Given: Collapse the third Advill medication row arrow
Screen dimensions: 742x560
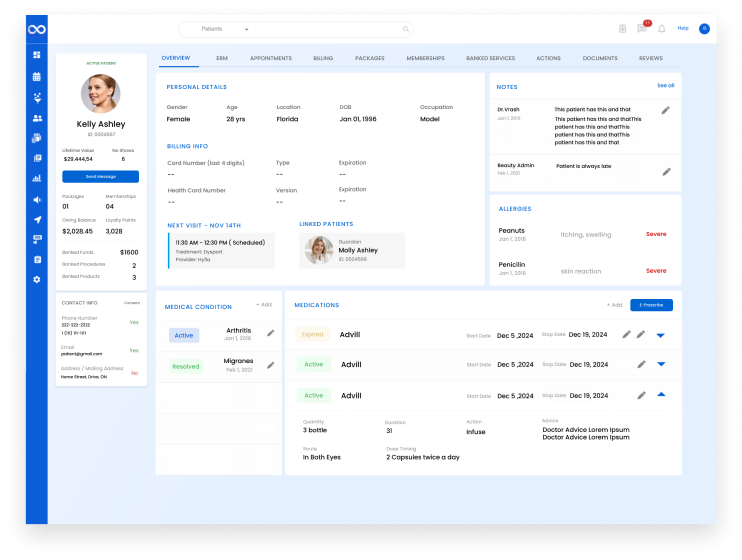Looking at the screenshot, I should point(661,394).
